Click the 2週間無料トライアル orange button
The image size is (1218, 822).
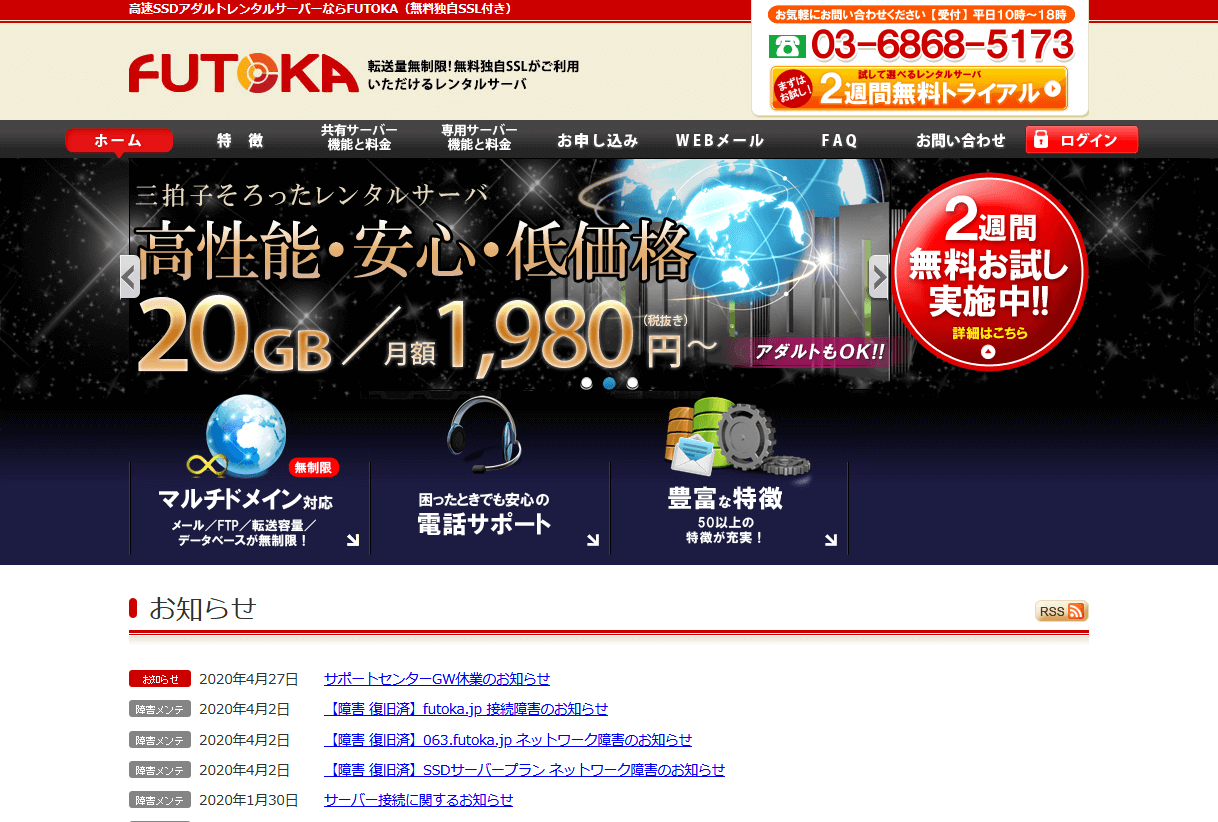pos(919,89)
